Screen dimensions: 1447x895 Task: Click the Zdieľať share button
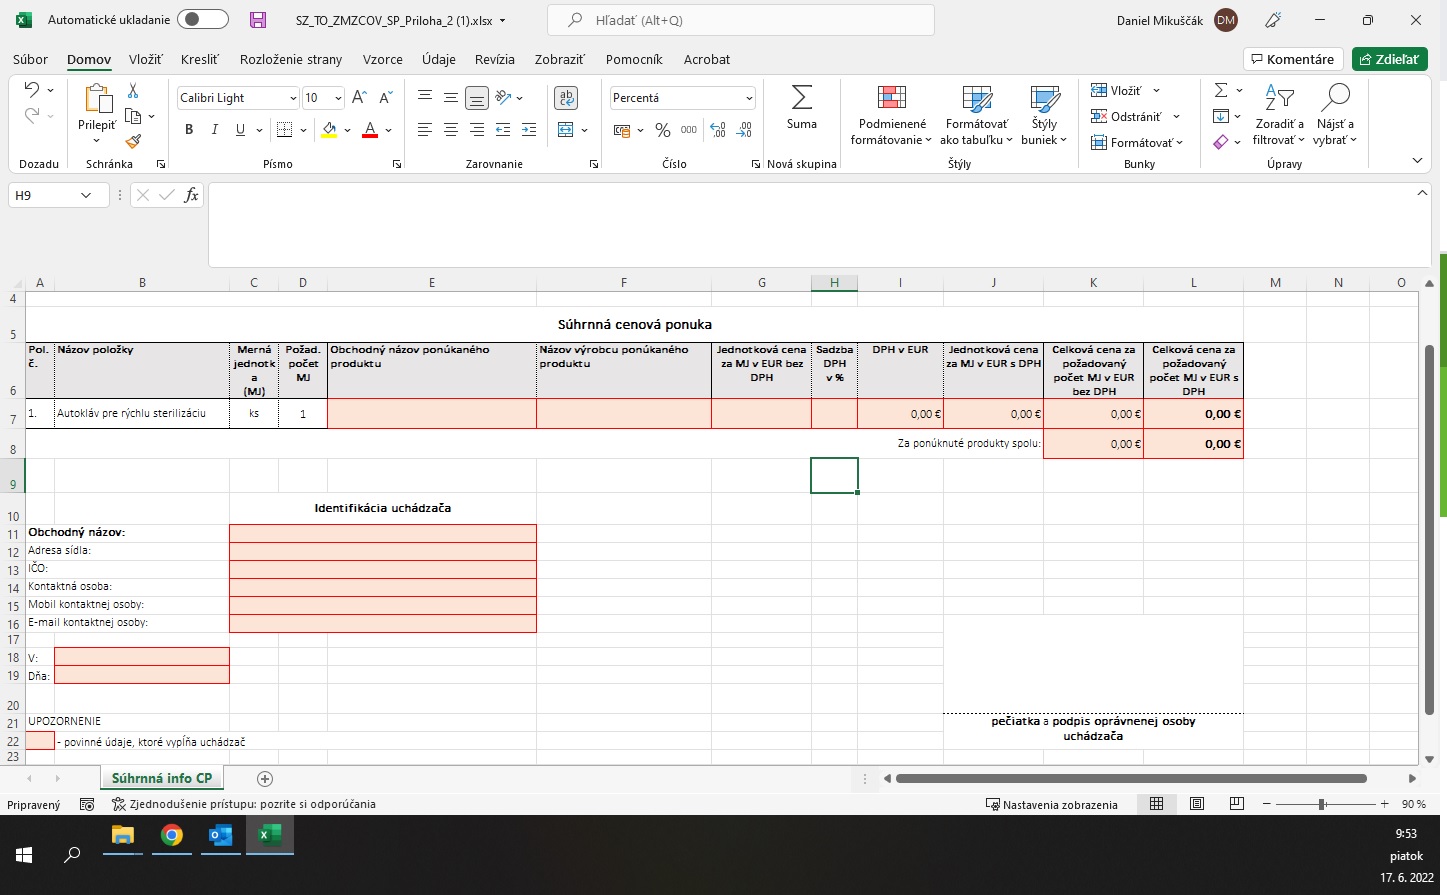click(1389, 60)
